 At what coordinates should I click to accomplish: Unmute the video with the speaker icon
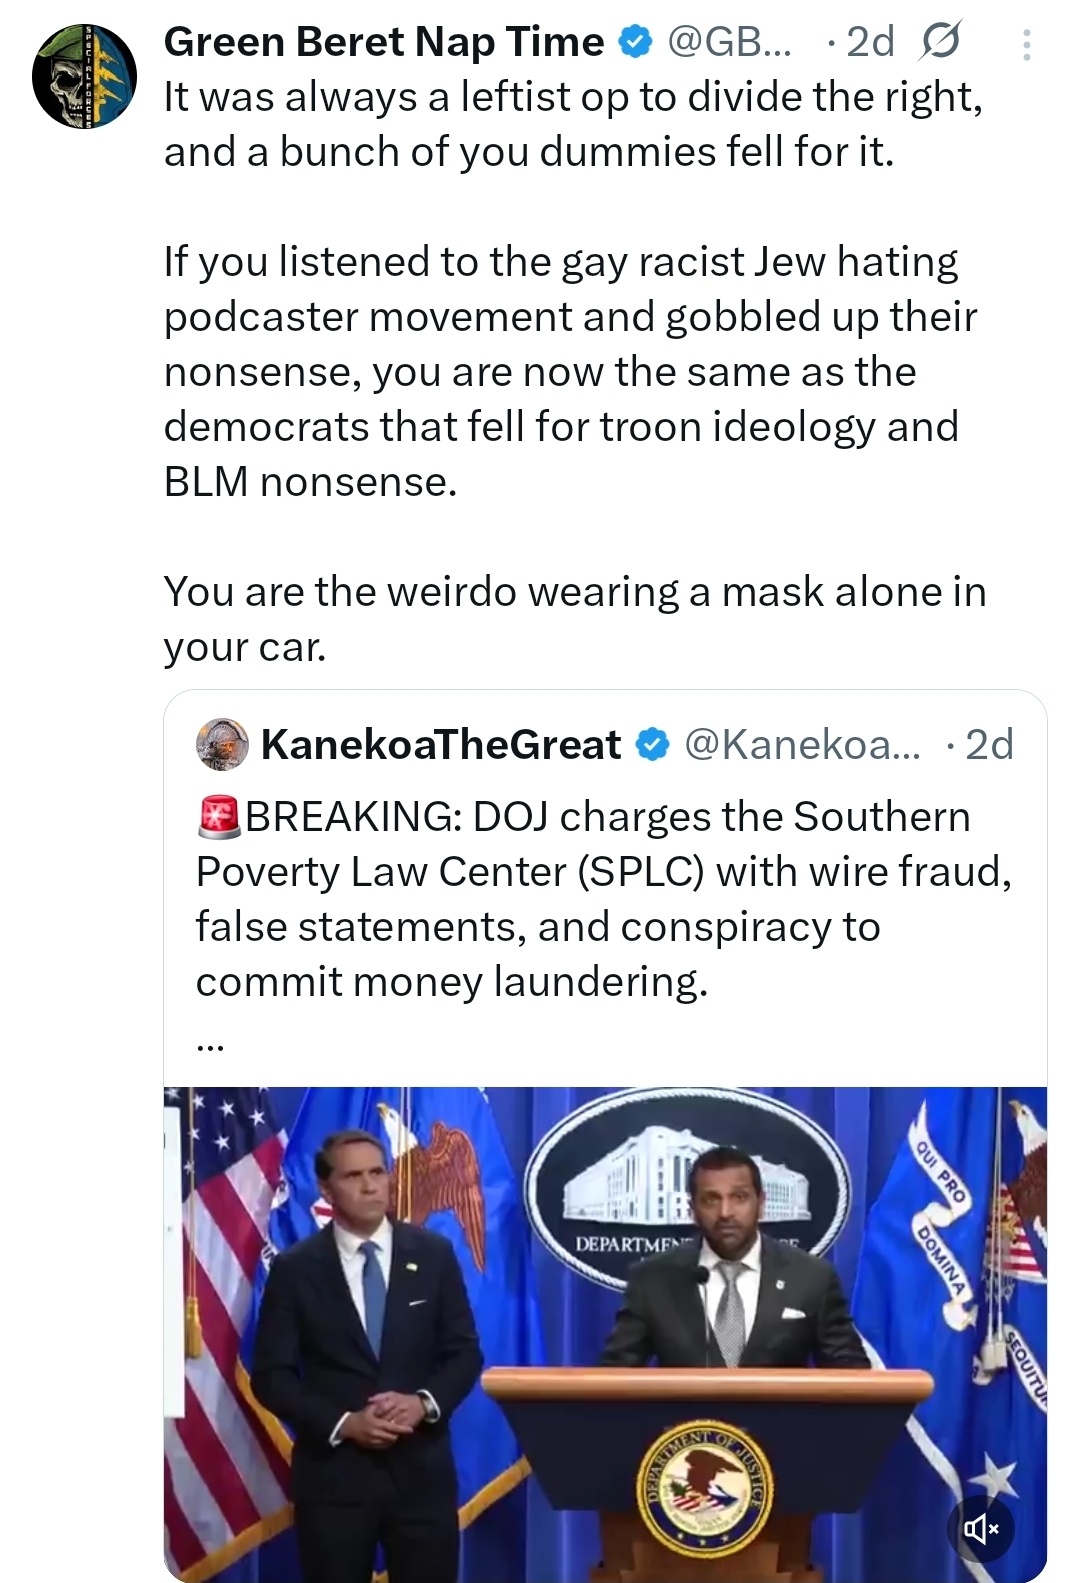[981, 1528]
